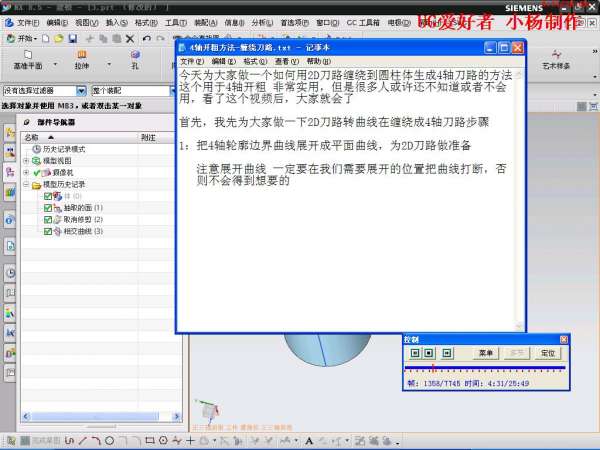Screen dimensions: 600x450
Task: Click the profile curve tool in bottom toolbar
Action: 69,441
